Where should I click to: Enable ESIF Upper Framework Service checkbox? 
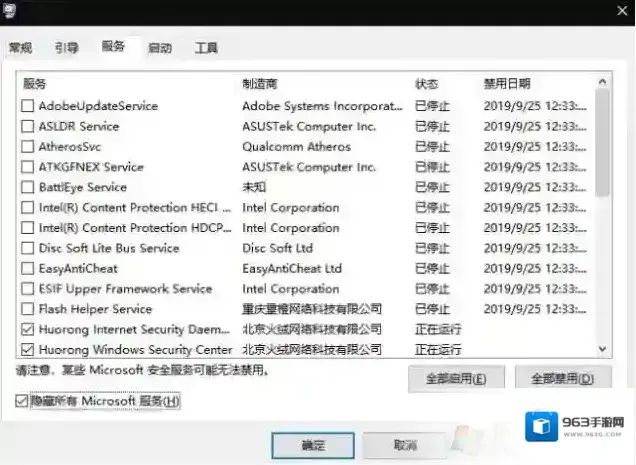(28, 288)
